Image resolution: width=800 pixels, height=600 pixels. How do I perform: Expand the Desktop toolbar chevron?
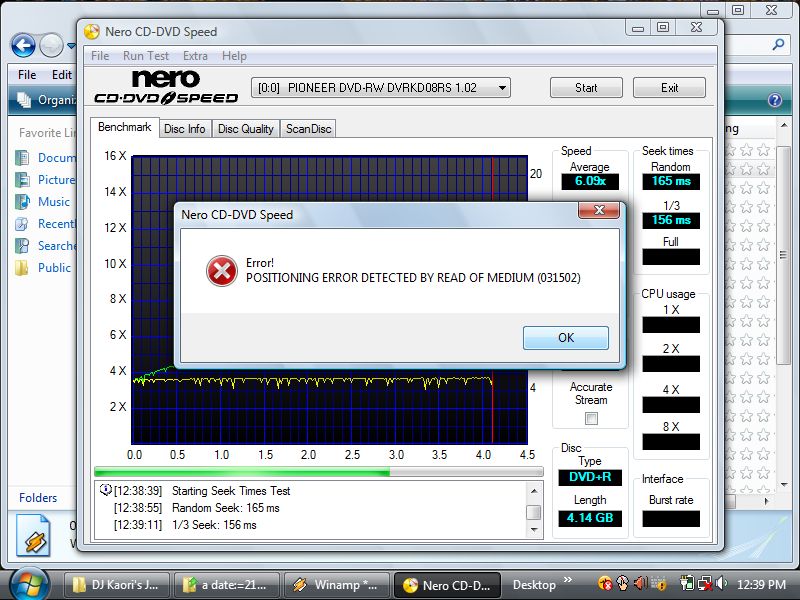click(x=567, y=581)
